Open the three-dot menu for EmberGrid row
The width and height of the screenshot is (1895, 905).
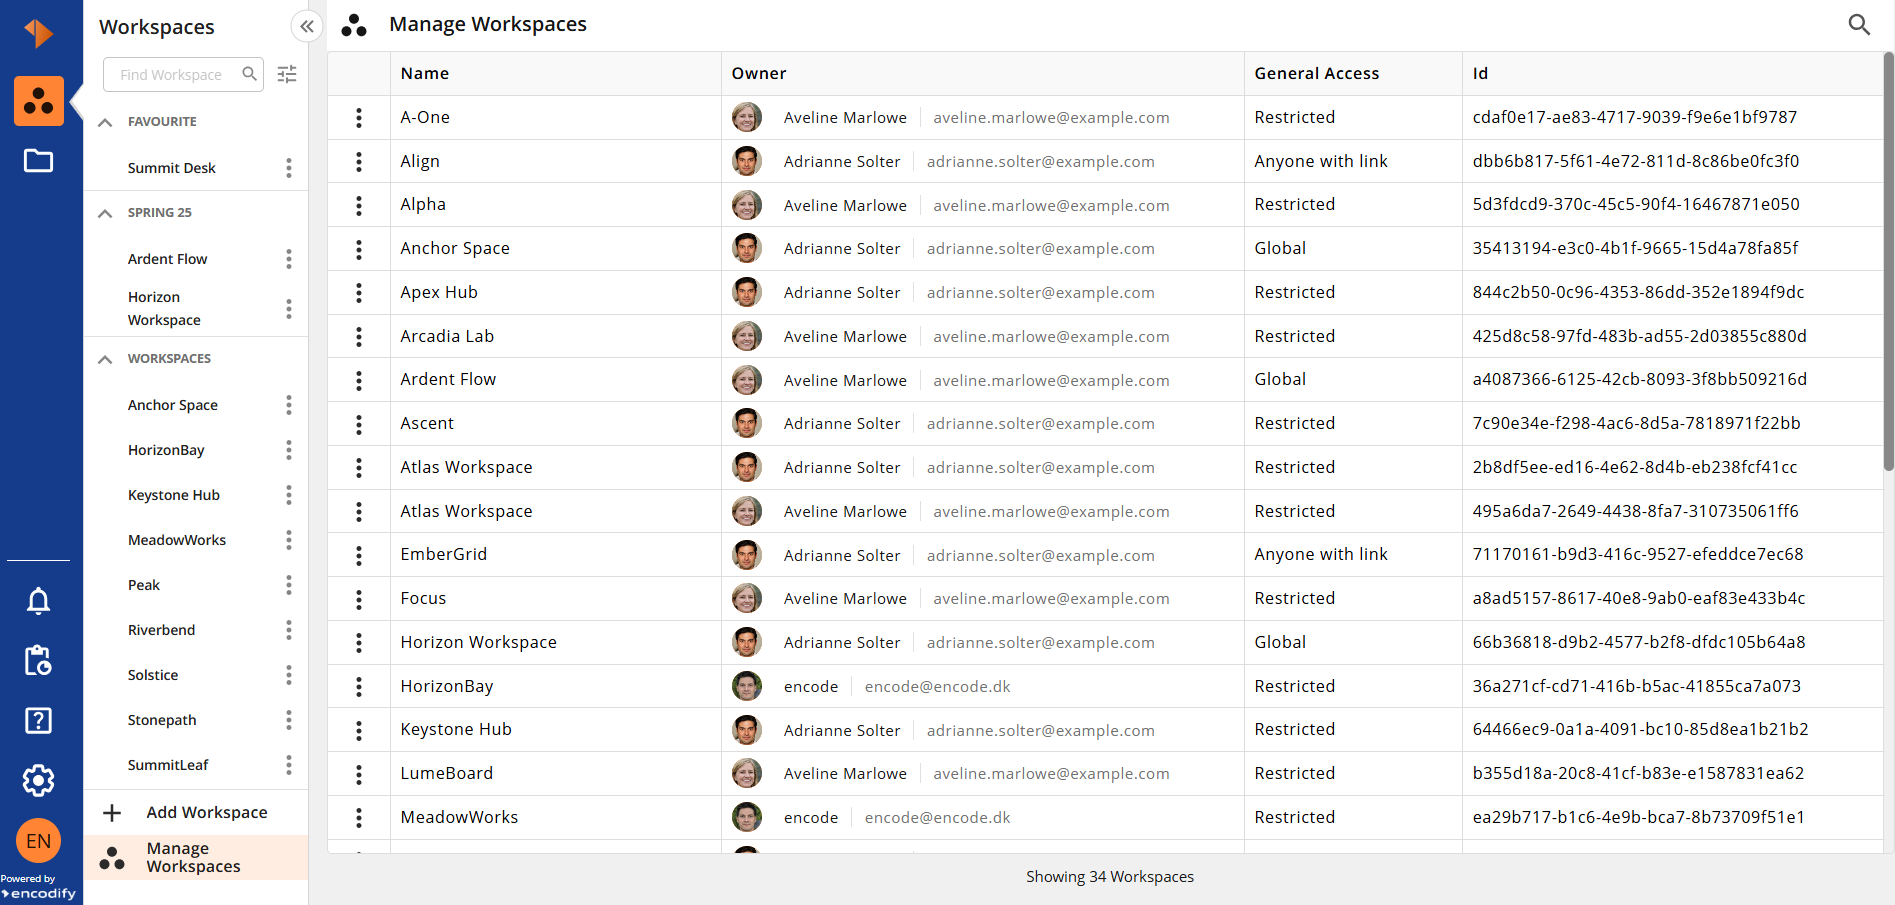pos(359,555)
